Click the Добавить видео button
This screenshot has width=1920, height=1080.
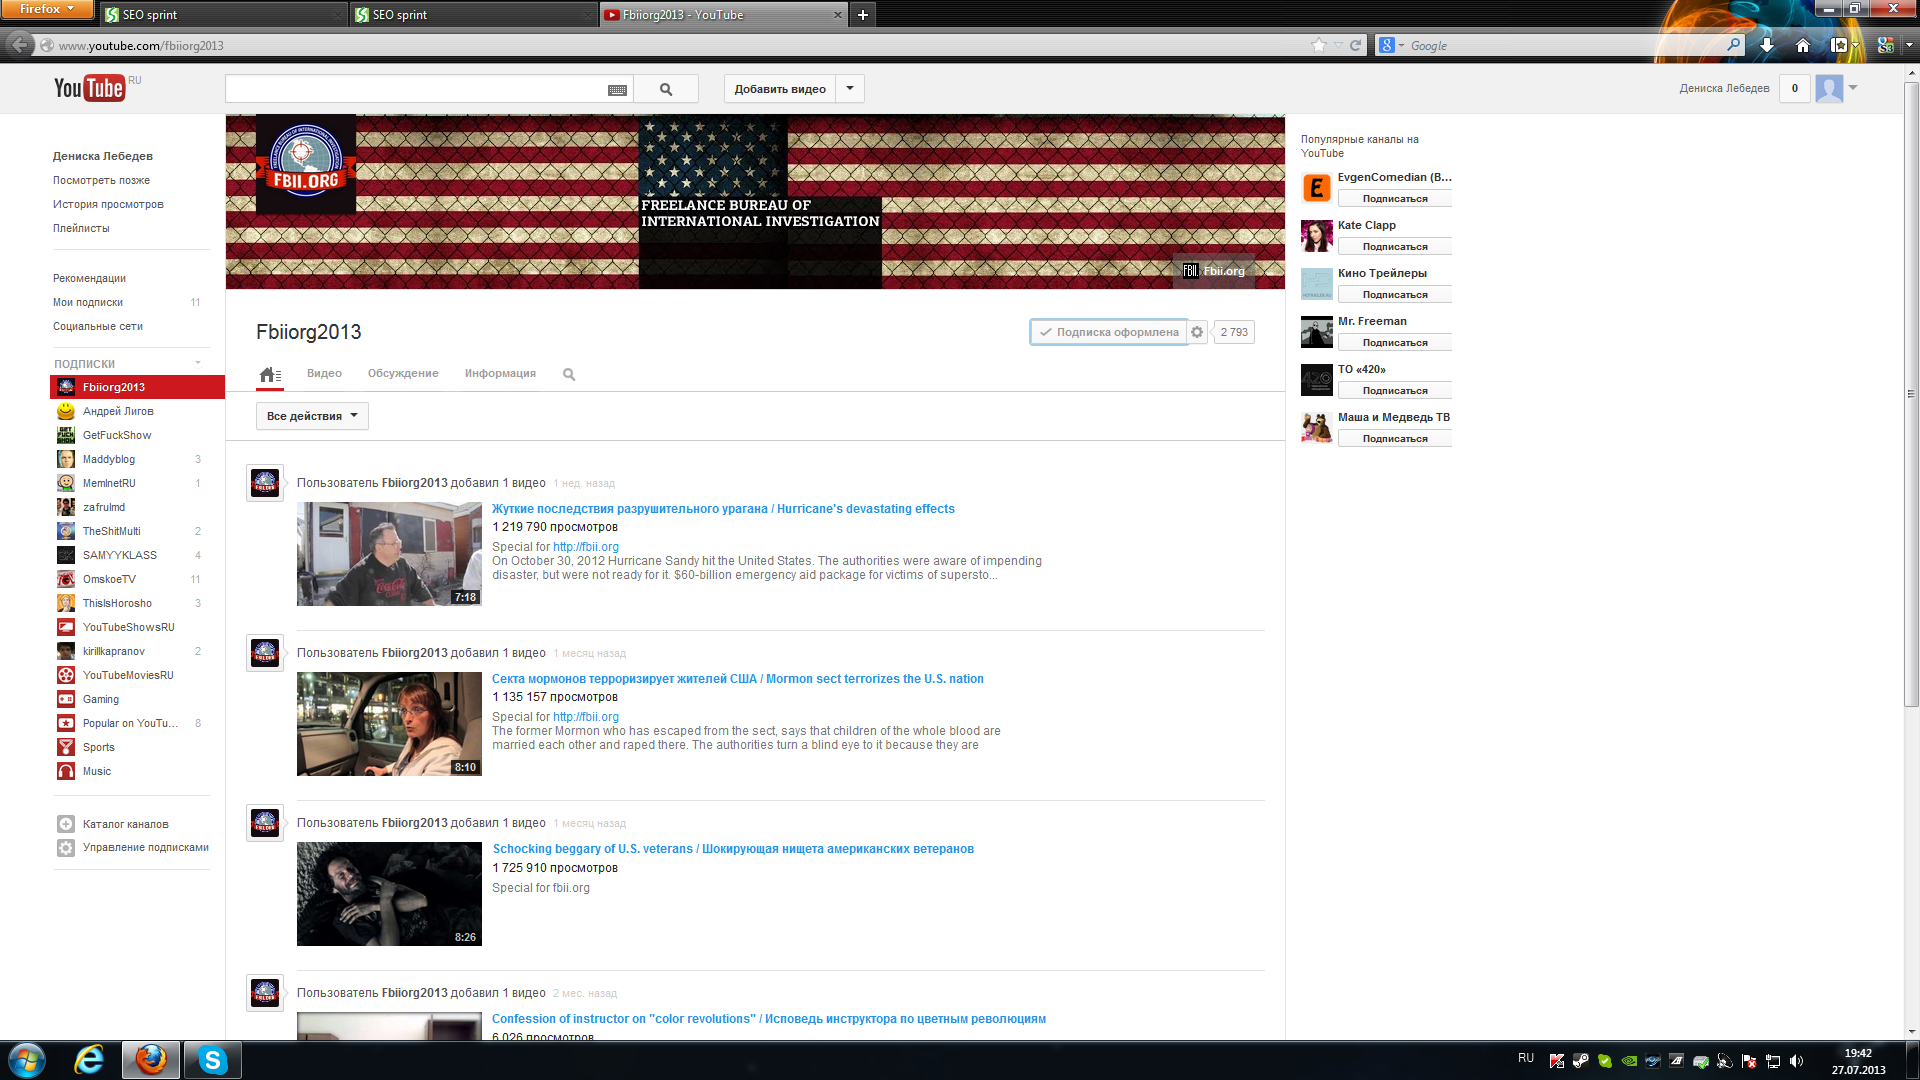(x=780, y=89)
